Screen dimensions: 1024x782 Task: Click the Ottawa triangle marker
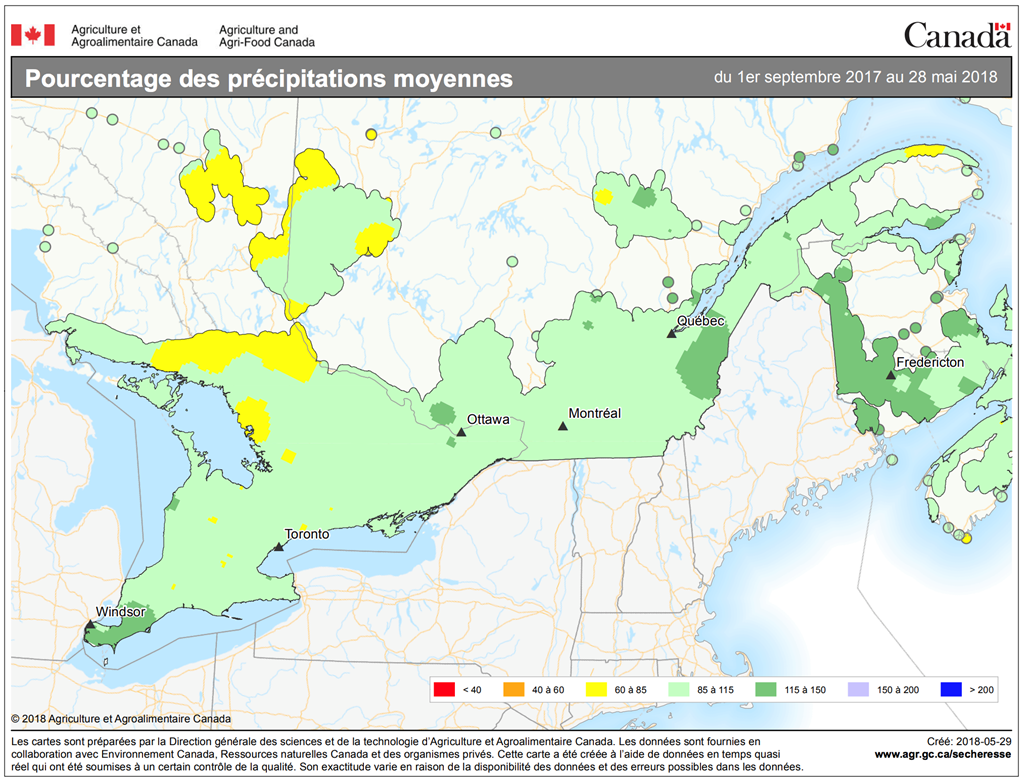(460, 432)
